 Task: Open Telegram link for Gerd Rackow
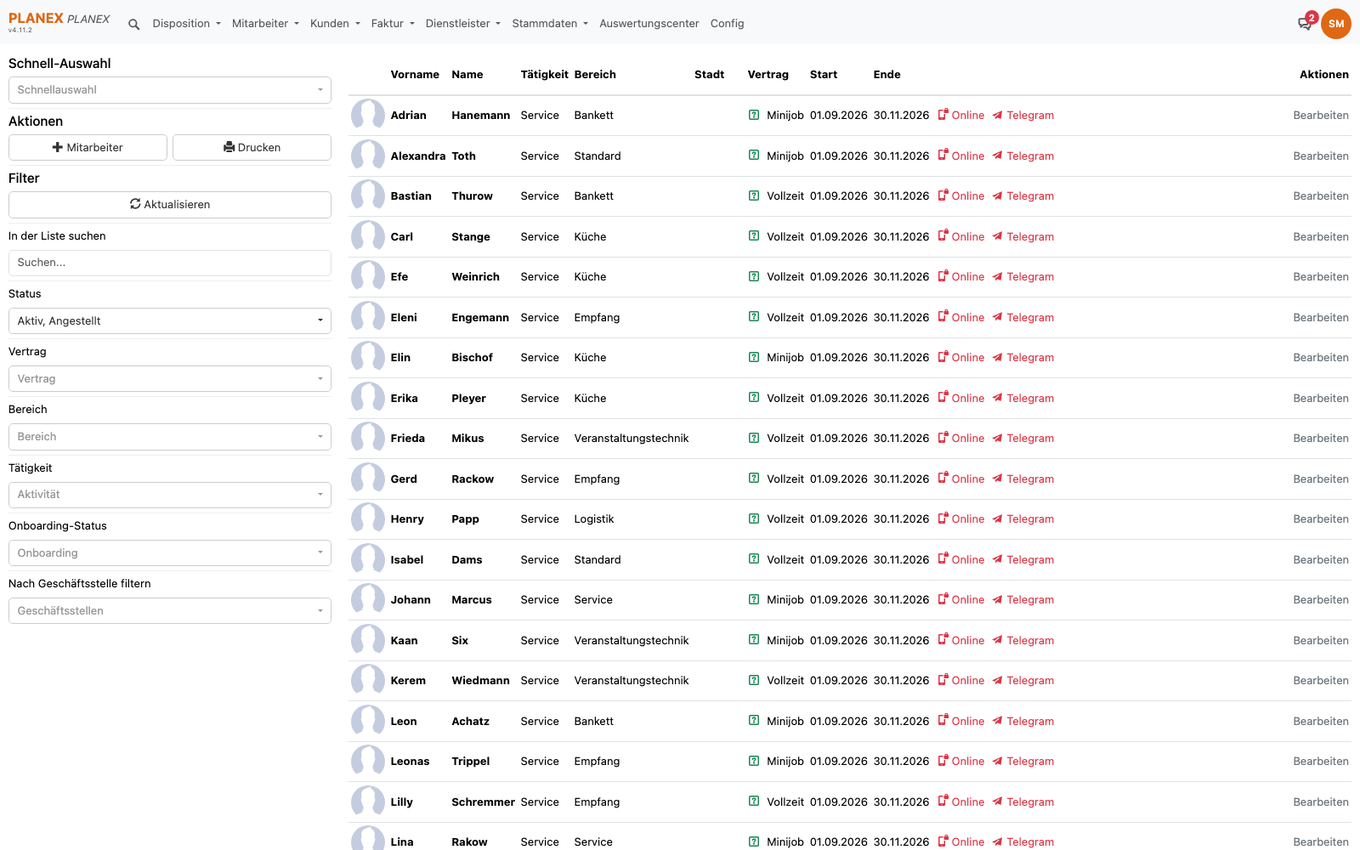pos(1023,479)
